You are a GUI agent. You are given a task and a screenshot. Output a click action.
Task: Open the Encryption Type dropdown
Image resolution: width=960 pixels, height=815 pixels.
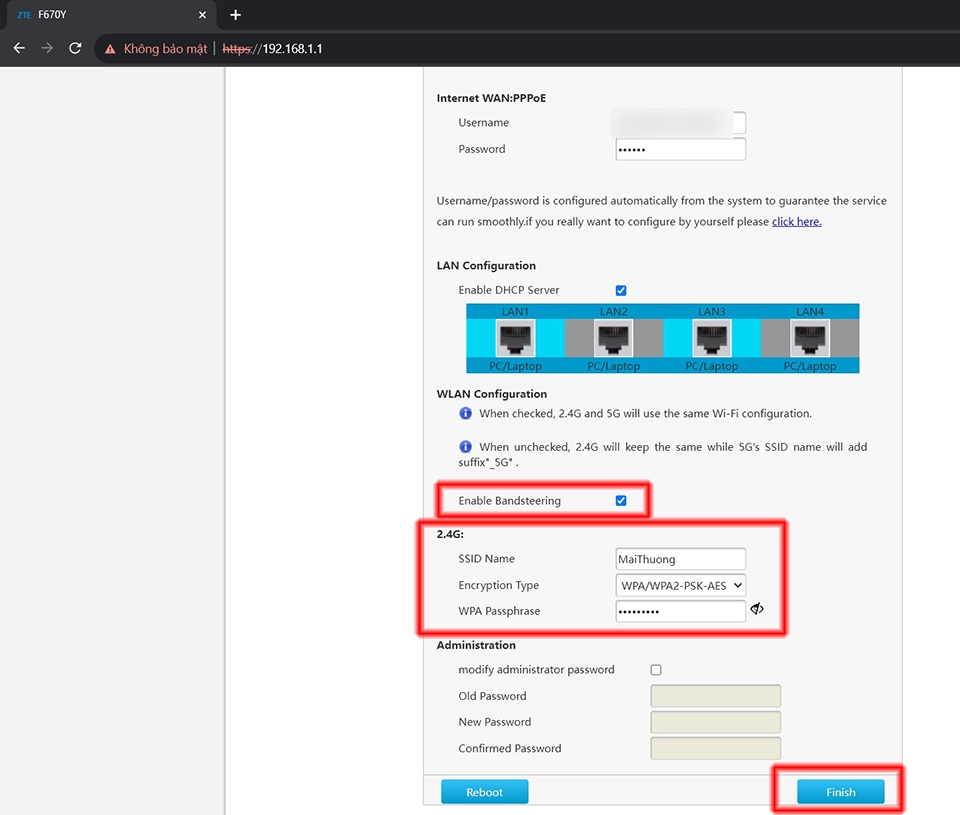tap(680, 585)
